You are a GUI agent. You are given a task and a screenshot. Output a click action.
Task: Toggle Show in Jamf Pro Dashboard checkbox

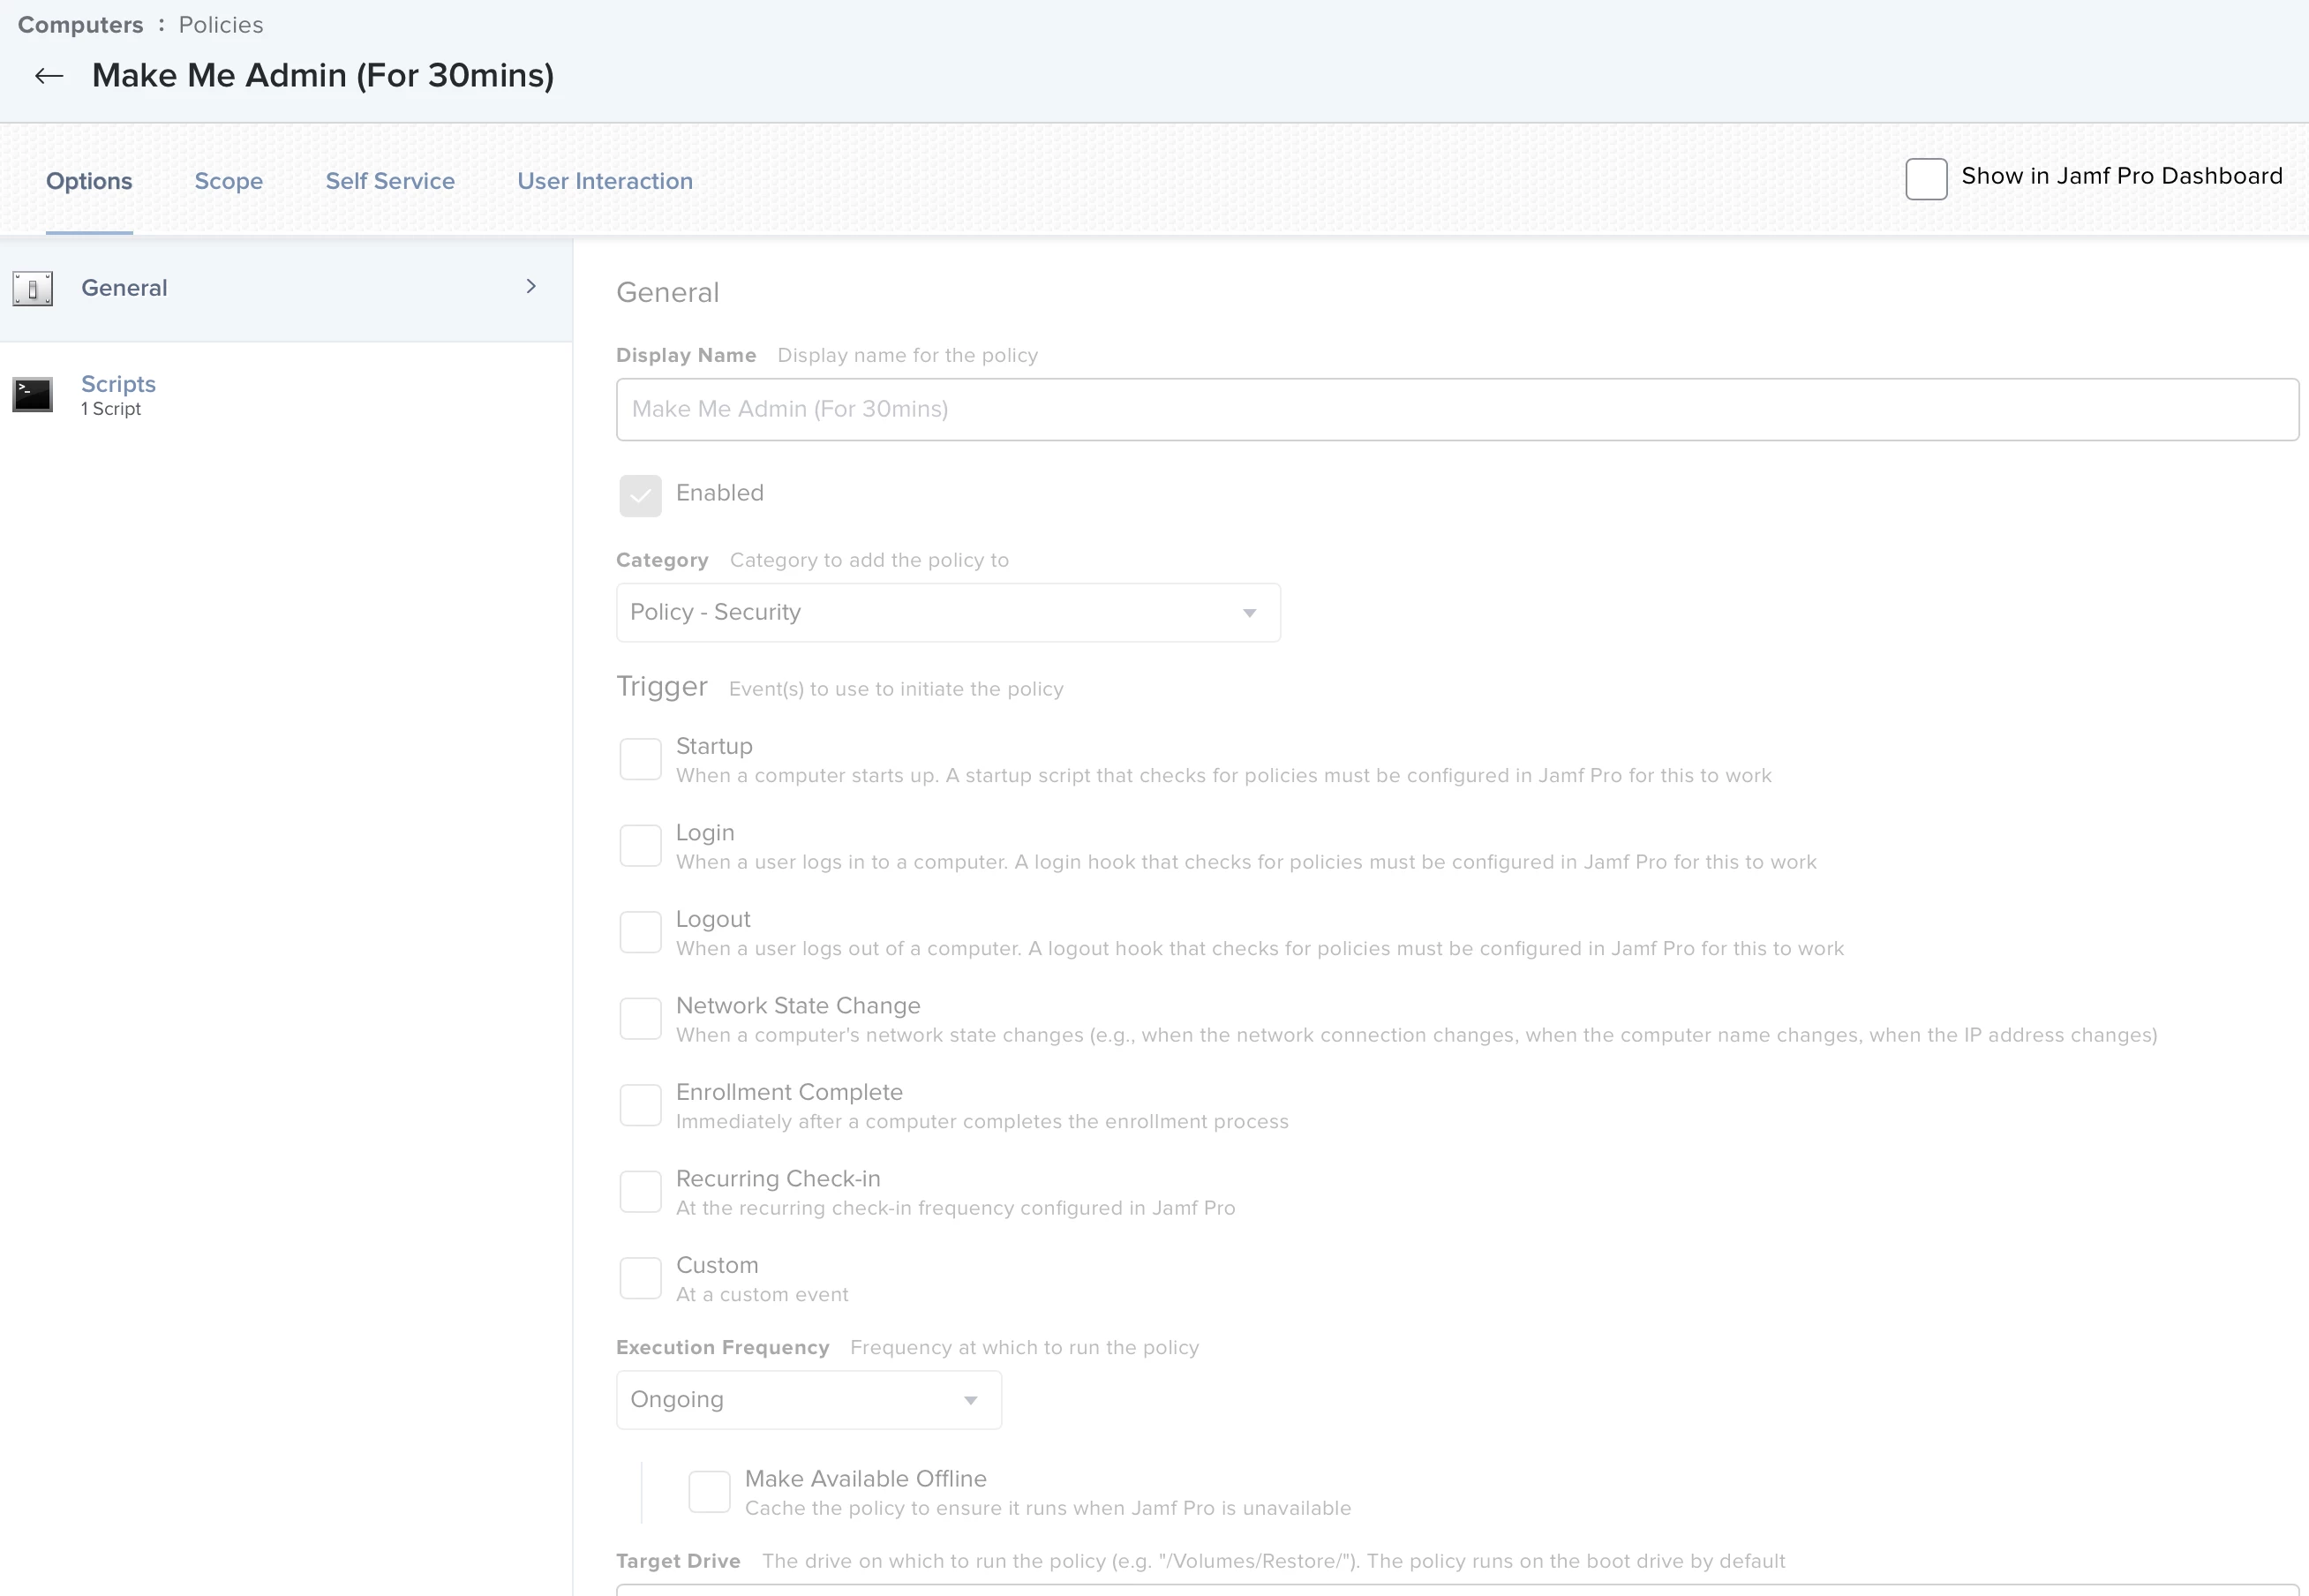(x=1926, y=179)
